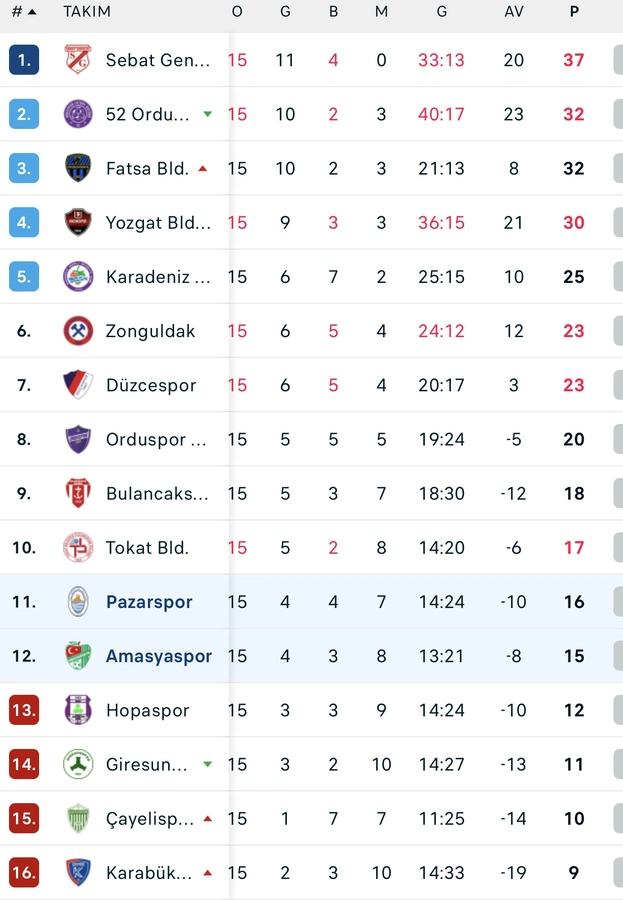623x900 pixels.
Task: Click the Düzcespor shield crest
Action: 78,385
